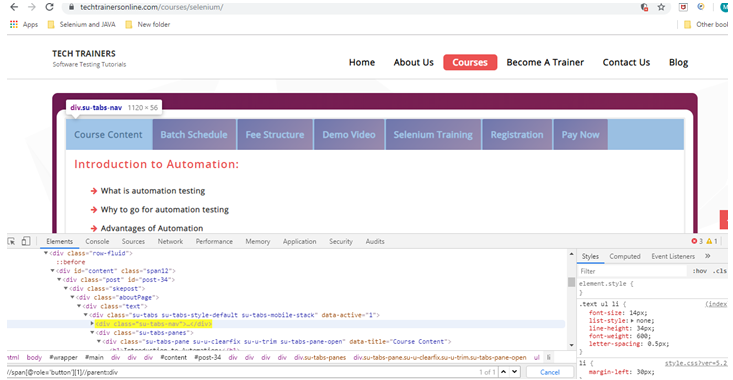Open the Application panel
The width and height of the screenshot is (733, 380).
(x=299, y=241)
